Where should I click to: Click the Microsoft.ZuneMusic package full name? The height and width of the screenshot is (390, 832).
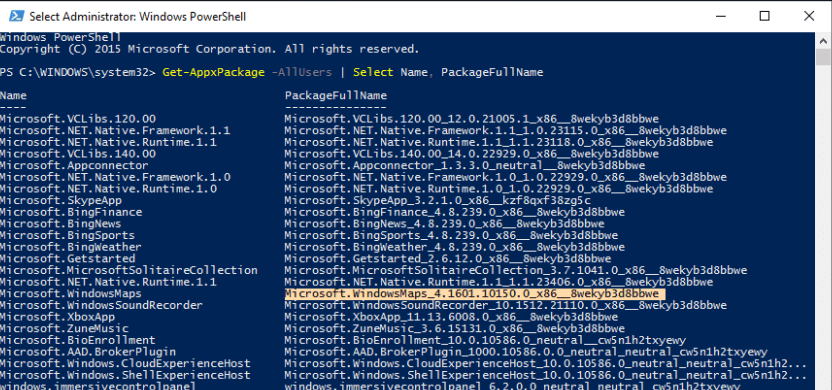[454, 329]
